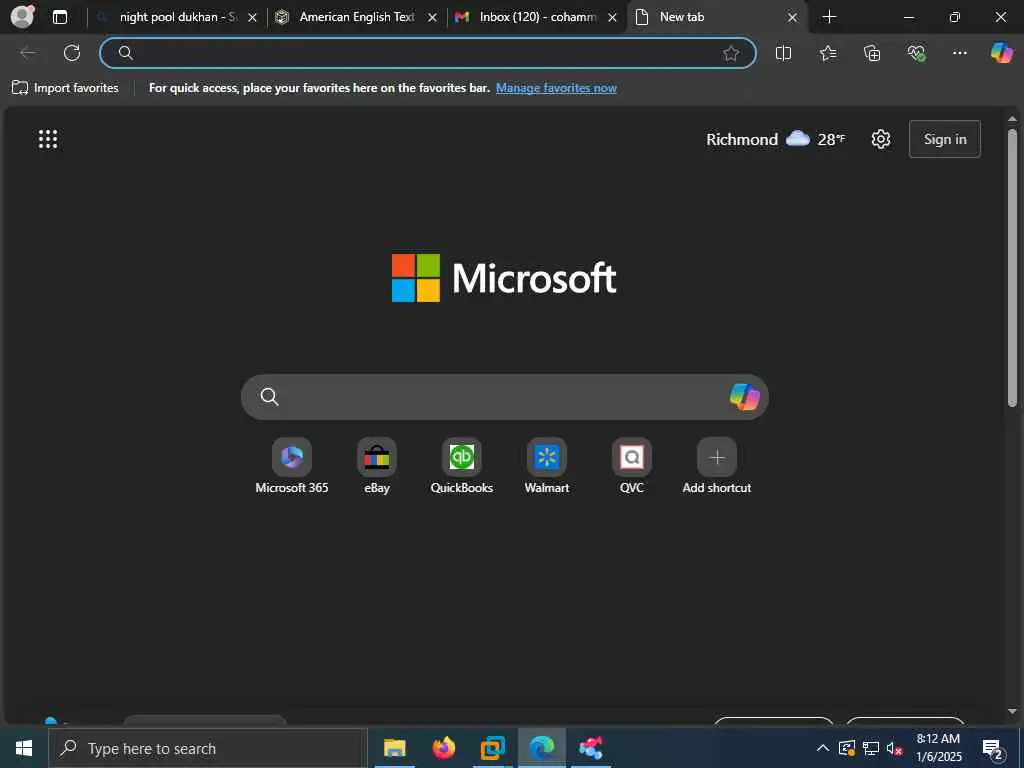
Task: Open the VirtualBox taskbar icon
Action: (492, 748)
